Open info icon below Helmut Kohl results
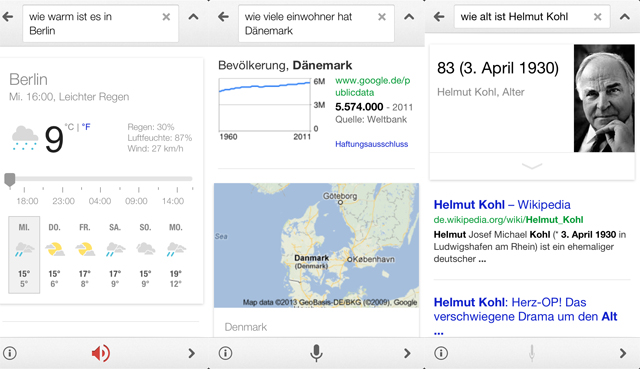640x369 pixels. (441, 353)
